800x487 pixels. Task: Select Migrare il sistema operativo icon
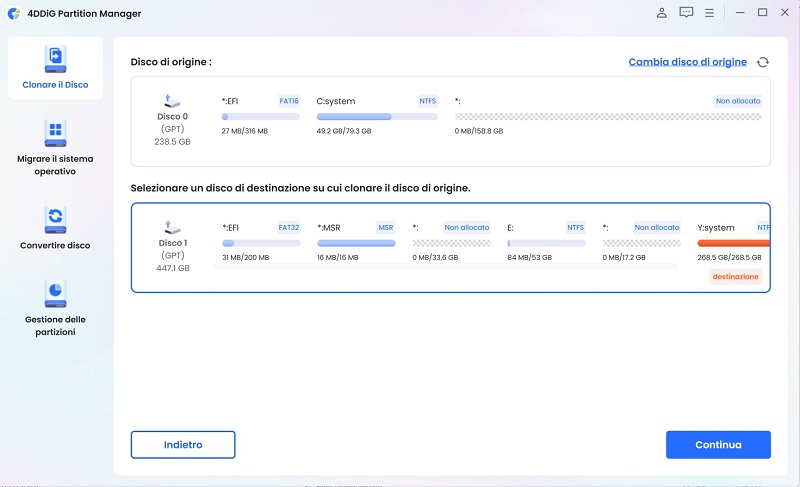pyautogui.click(x=55, y=132)
